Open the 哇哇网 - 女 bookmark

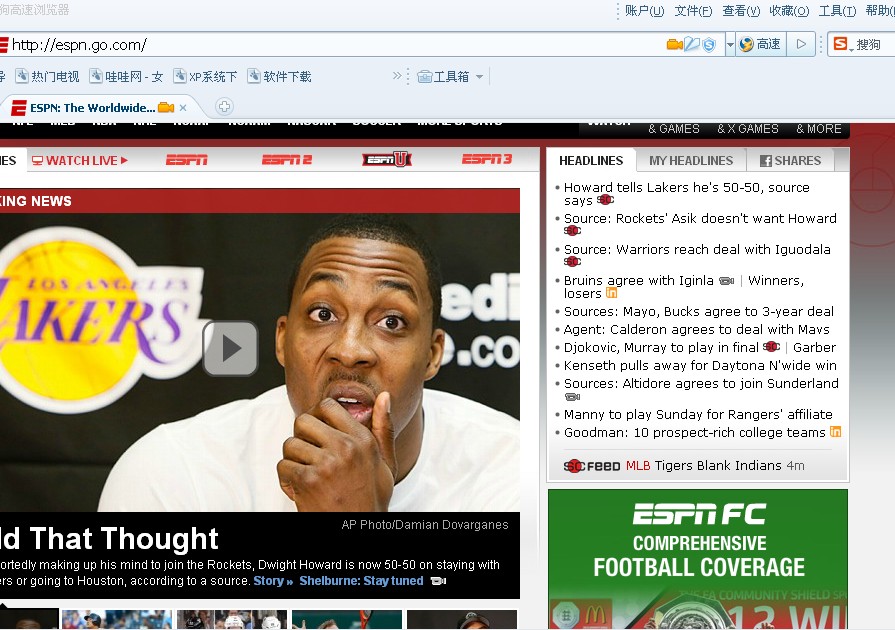(127, 76)
